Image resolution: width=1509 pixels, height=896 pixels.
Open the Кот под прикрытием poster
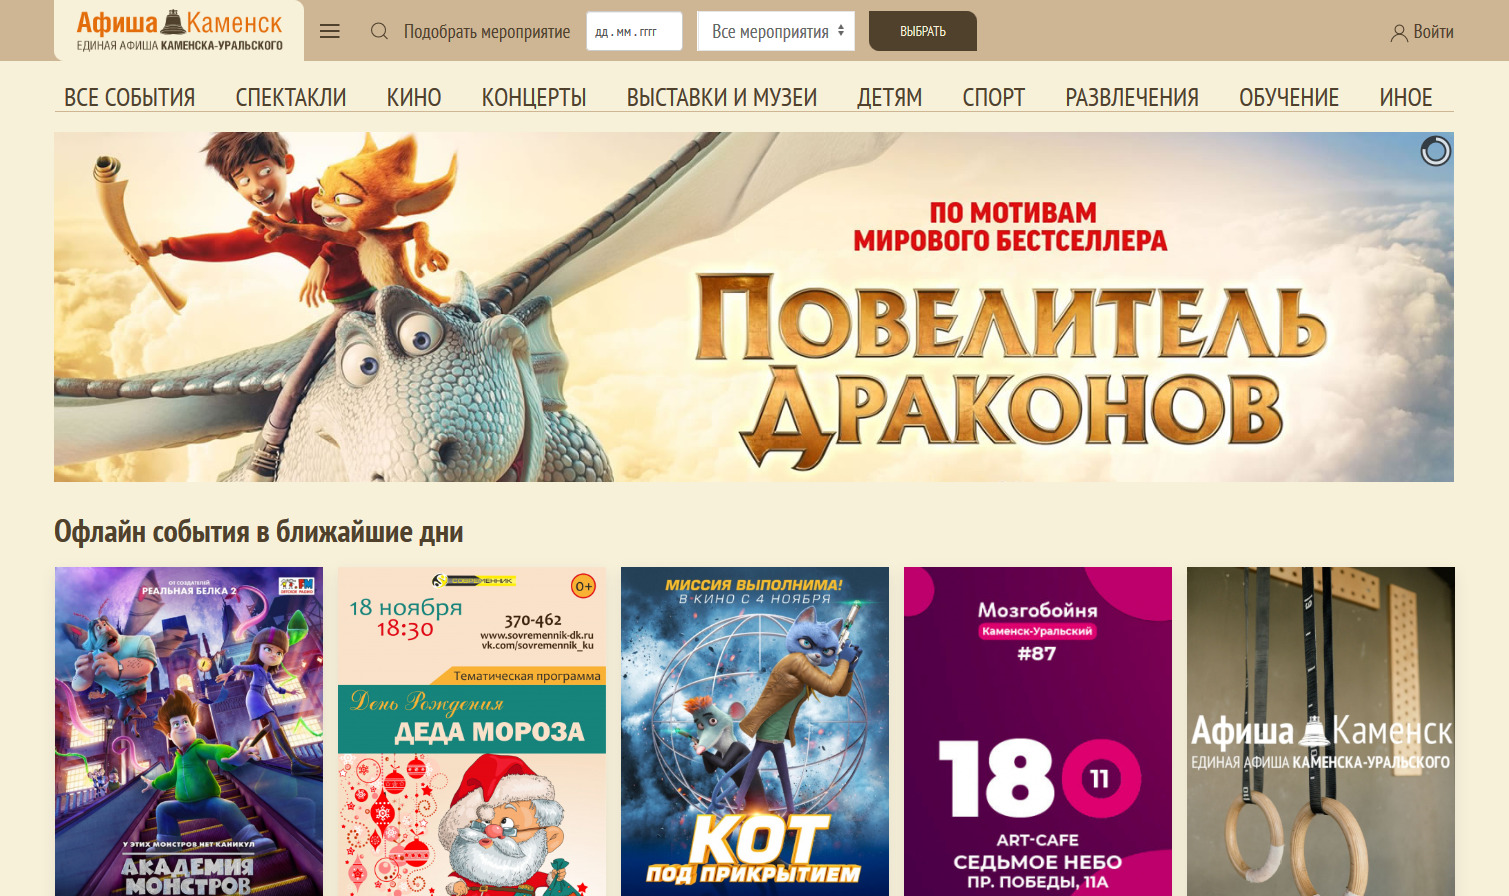point(755,731)
